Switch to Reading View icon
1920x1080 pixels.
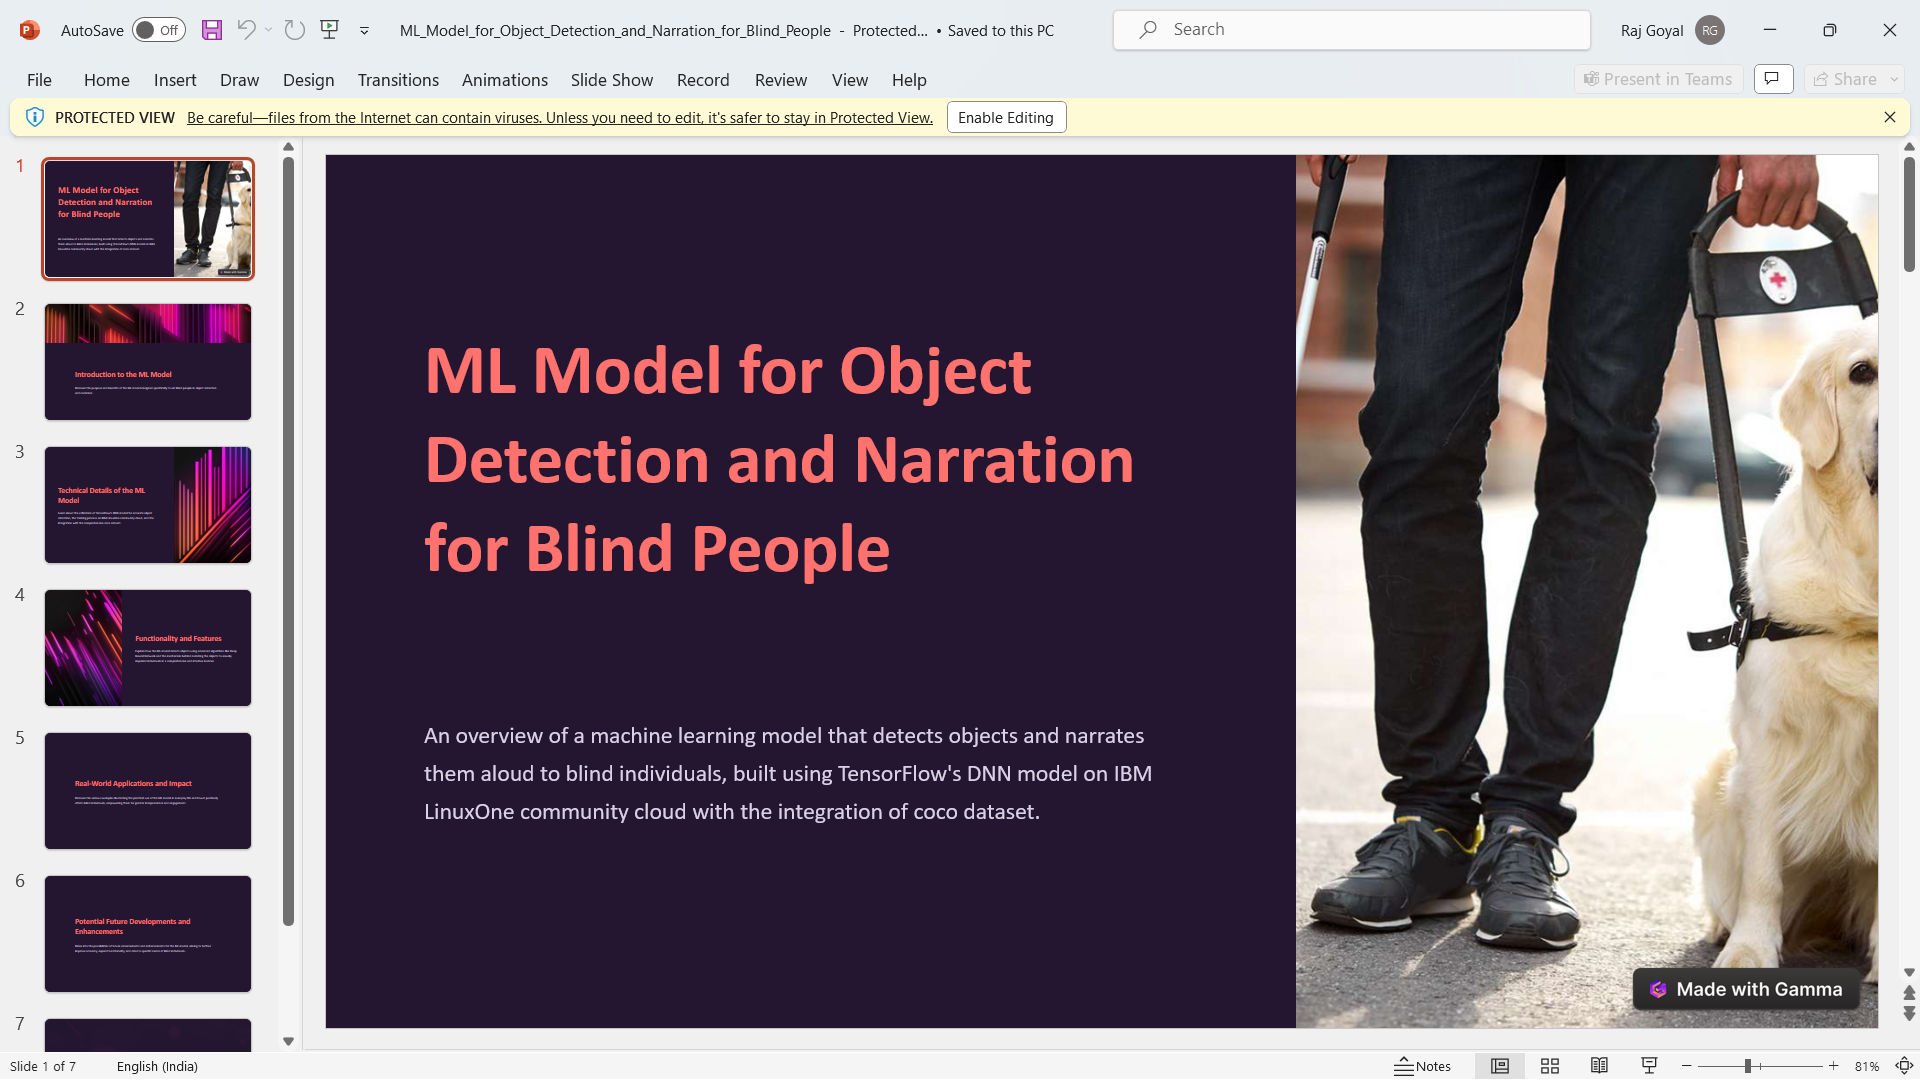tap(1599, 1066)
